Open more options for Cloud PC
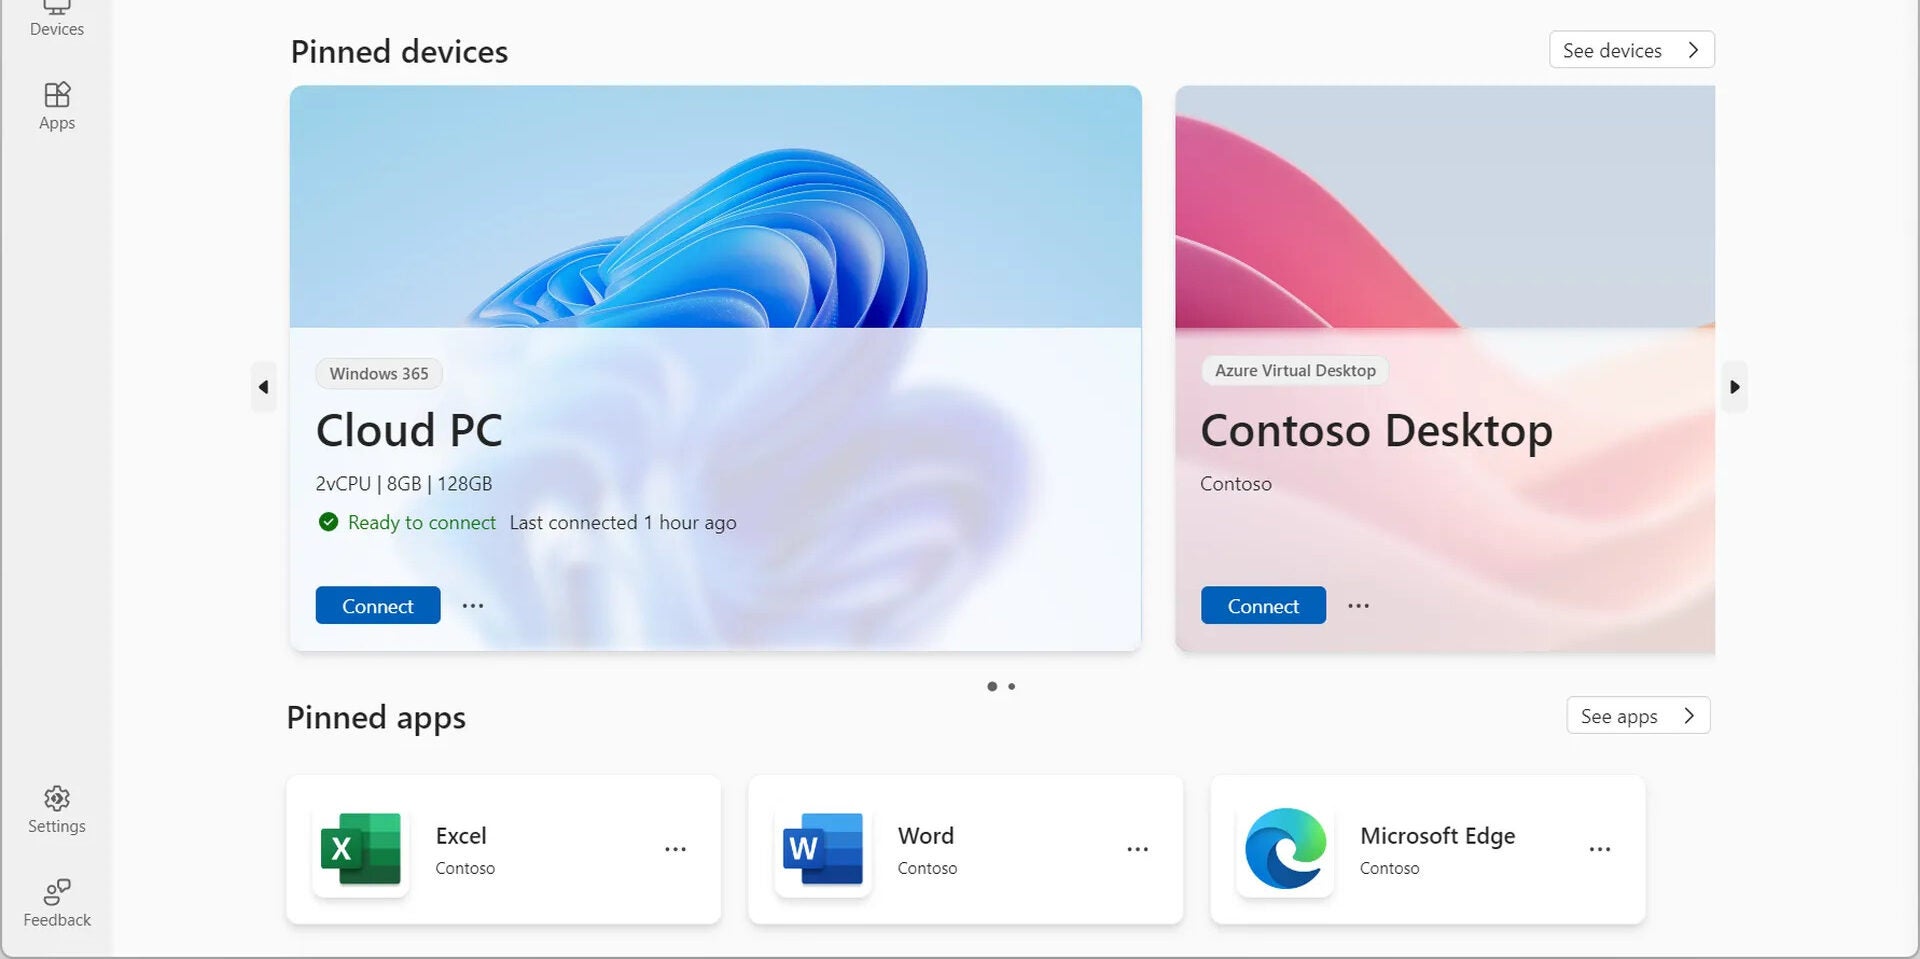 coord(473,605)
